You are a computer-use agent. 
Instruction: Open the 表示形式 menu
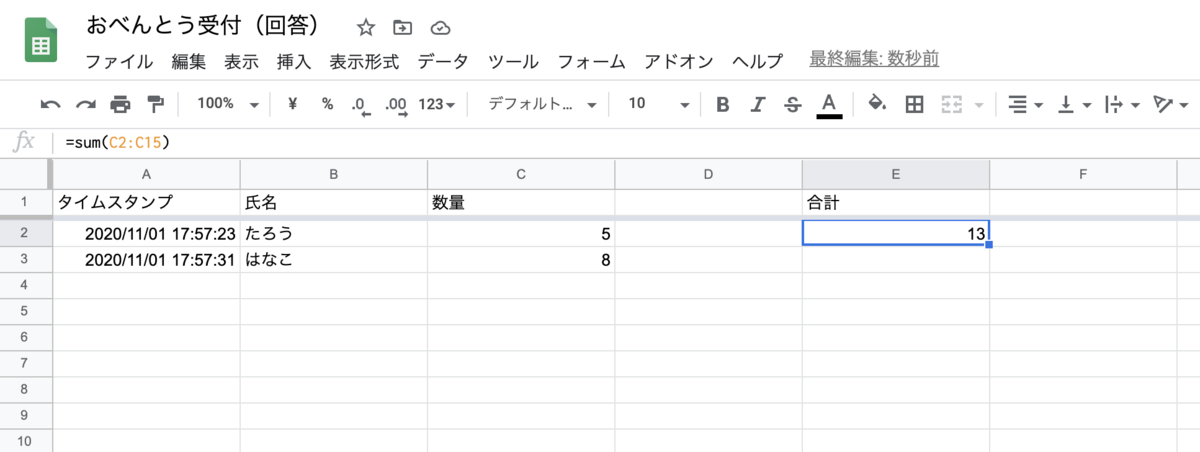[x=364, y=61]
